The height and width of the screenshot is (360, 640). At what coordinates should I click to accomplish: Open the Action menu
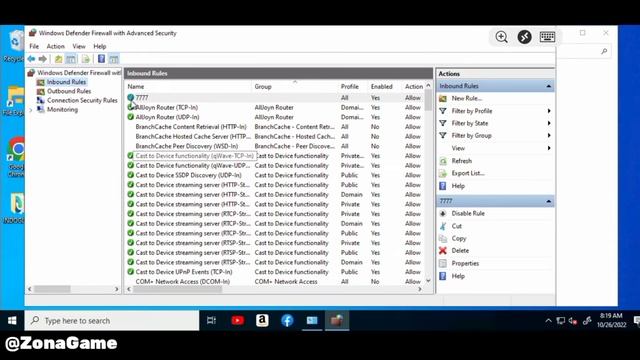click(x=56, y=47)
